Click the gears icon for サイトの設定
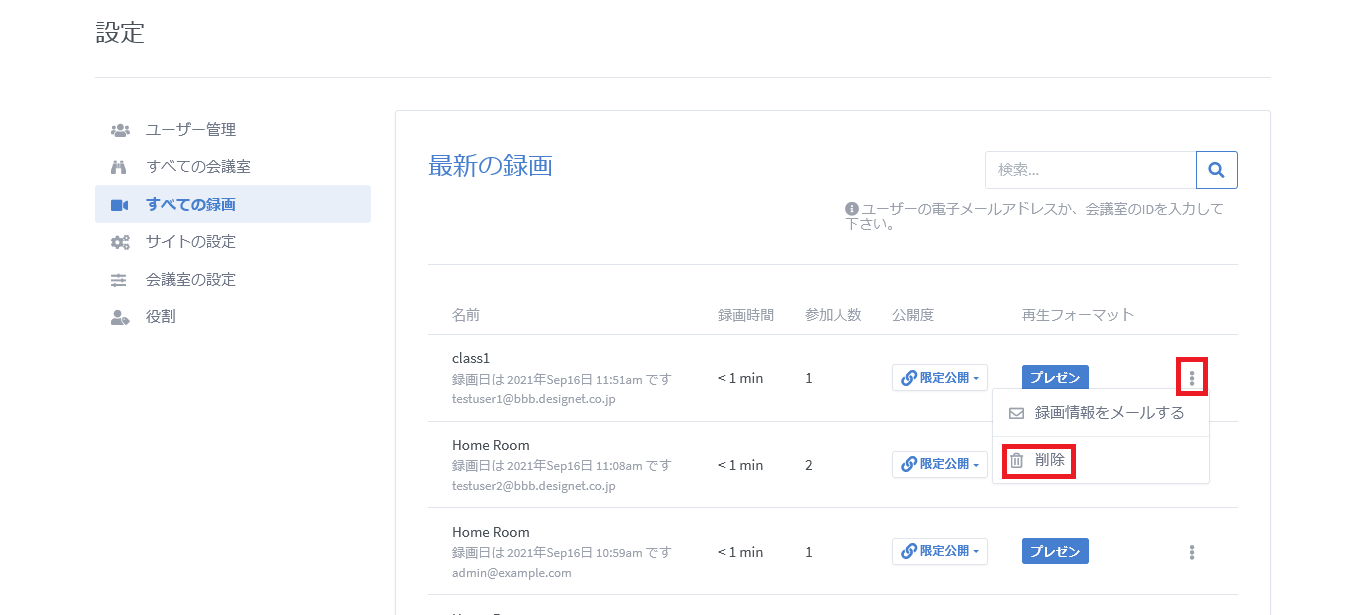The width and height of the screenshot is (1366, 615). pos(120,242)
